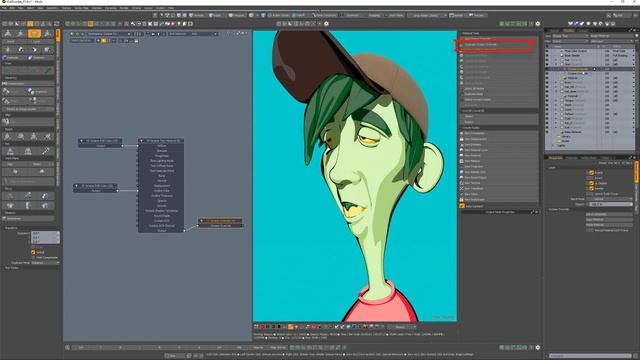
Task: Select Base Shader in the shader tree
Action: point(572,56)
